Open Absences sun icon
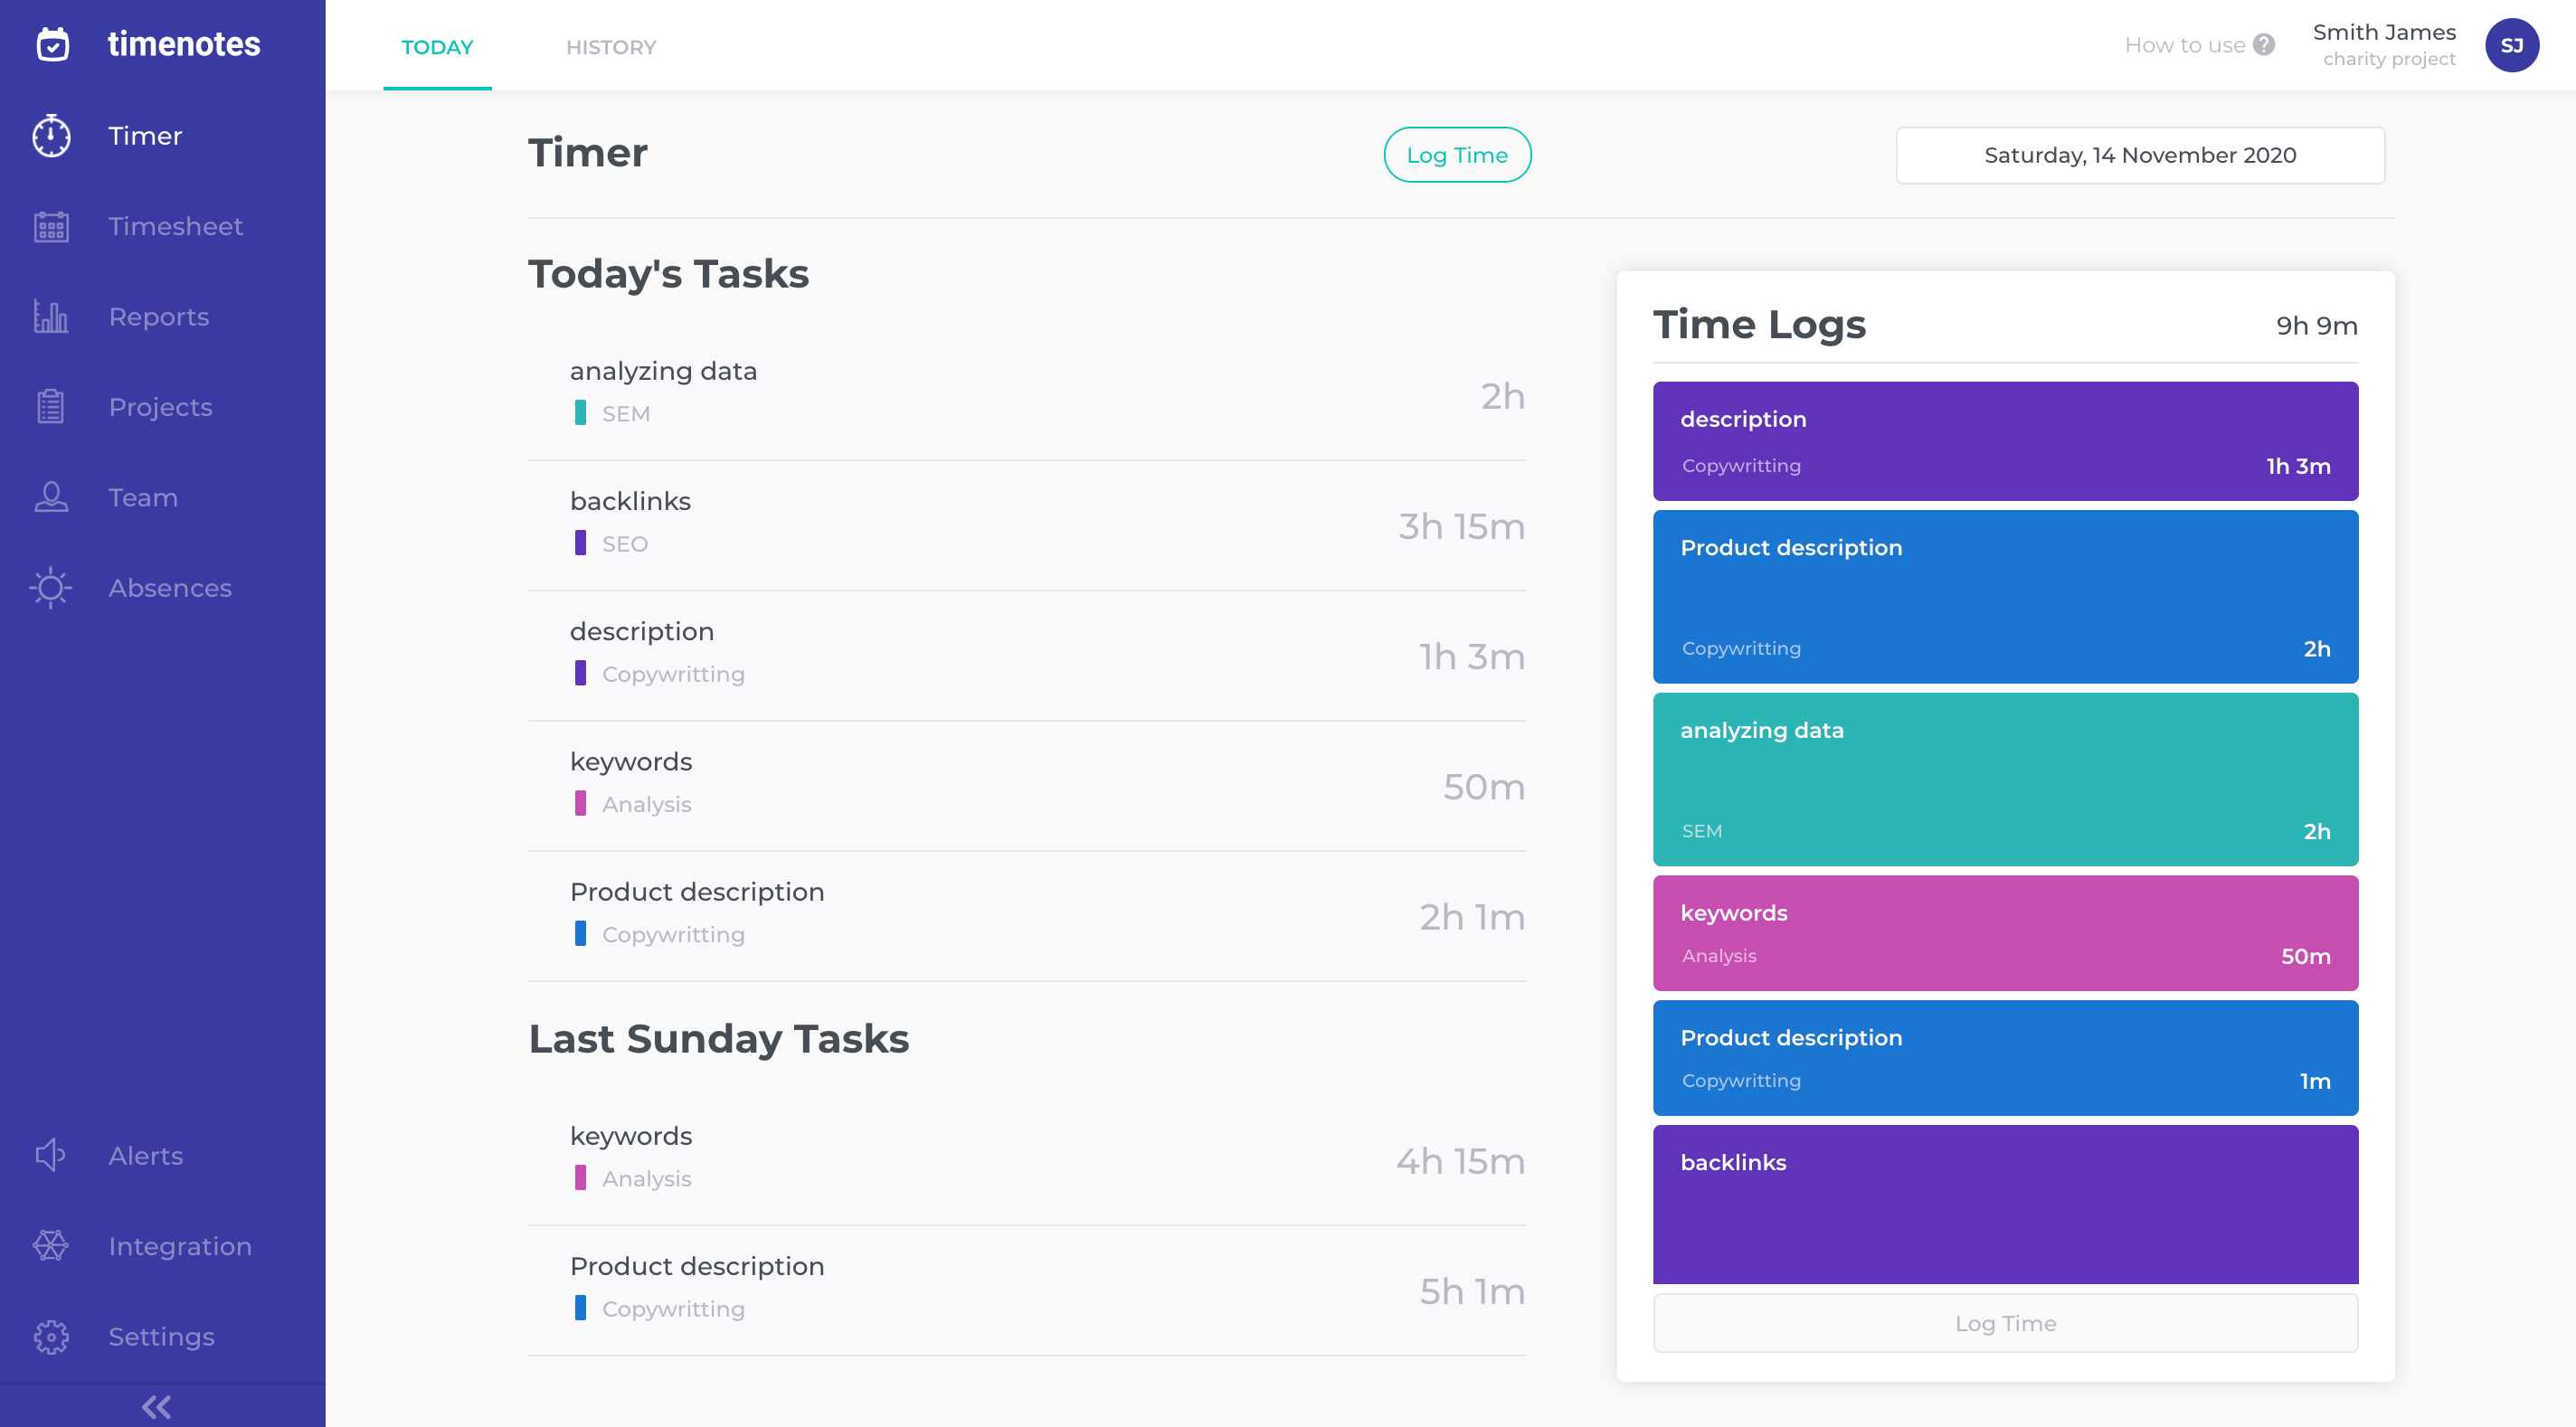2576x1427 pixels. pyautogui.click(x=51, y=588)
